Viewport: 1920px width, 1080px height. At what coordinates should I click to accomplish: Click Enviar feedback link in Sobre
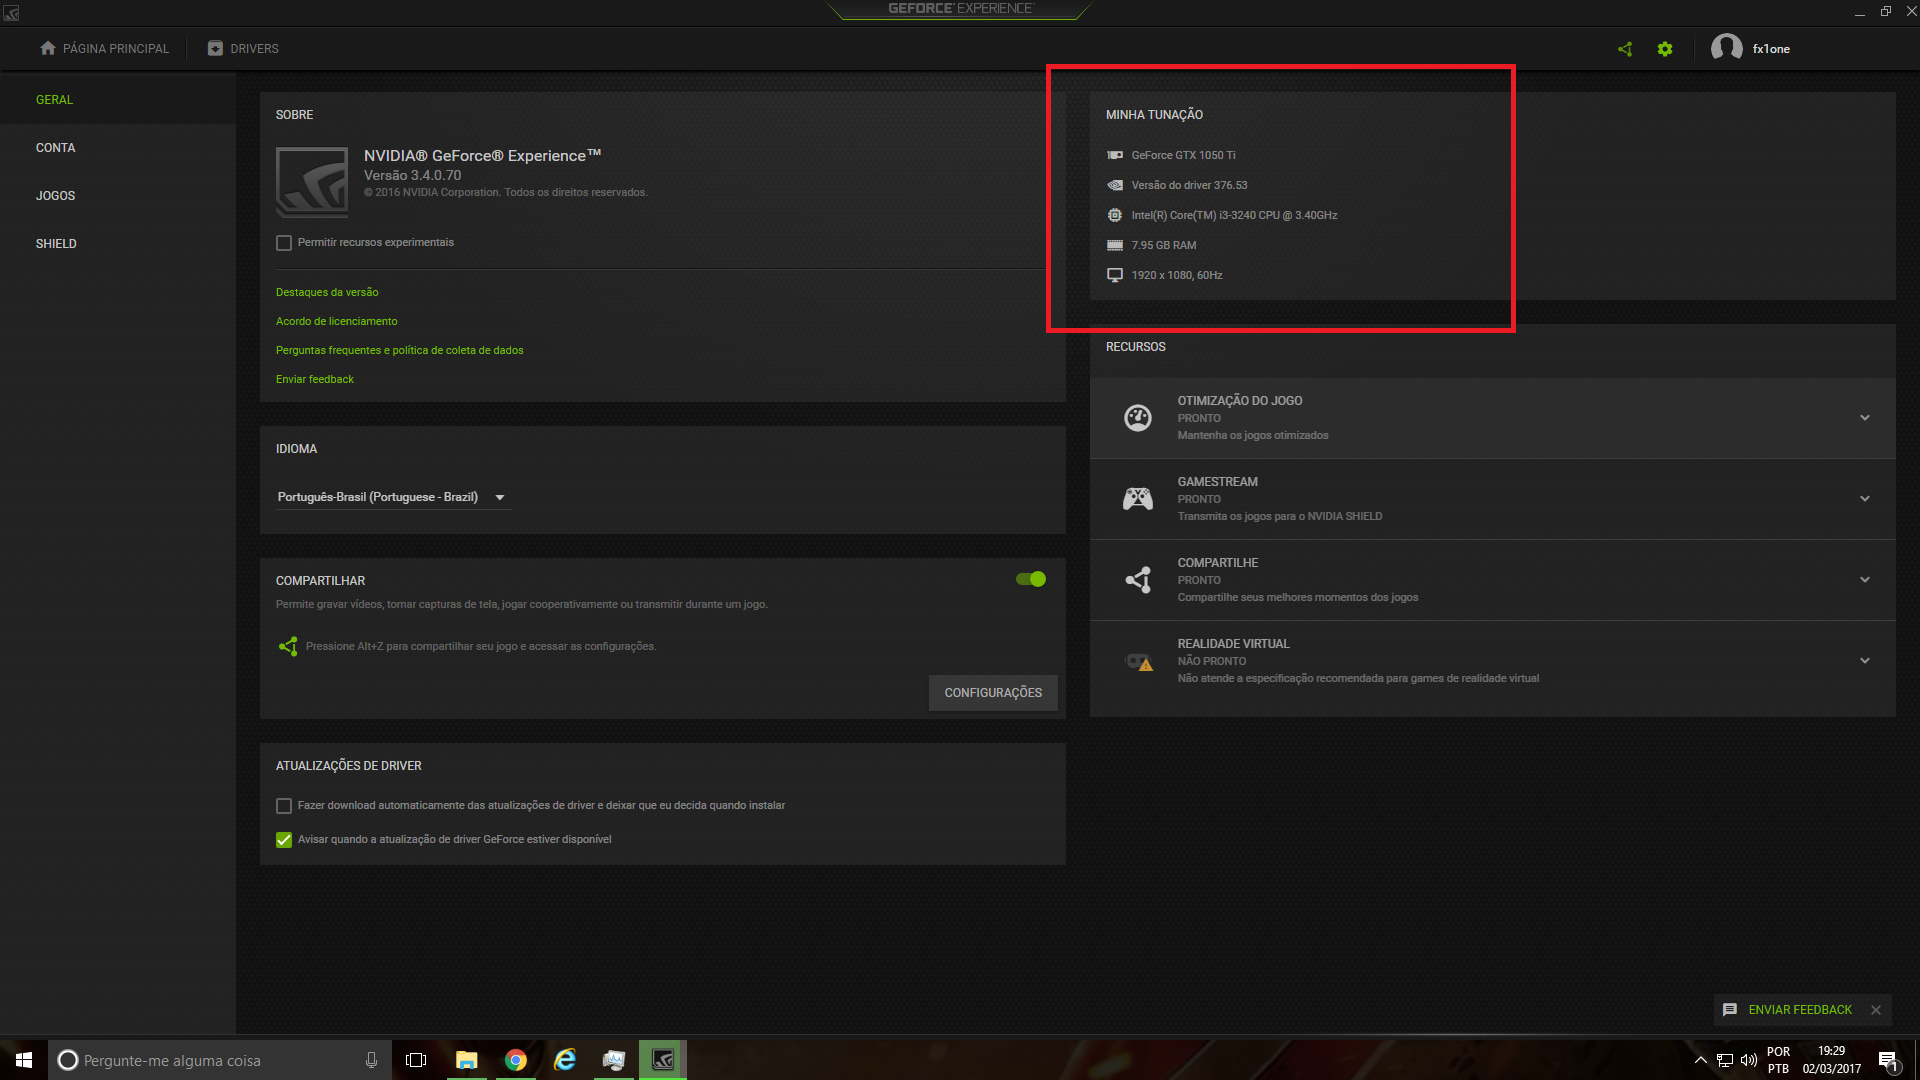[315, 379]
